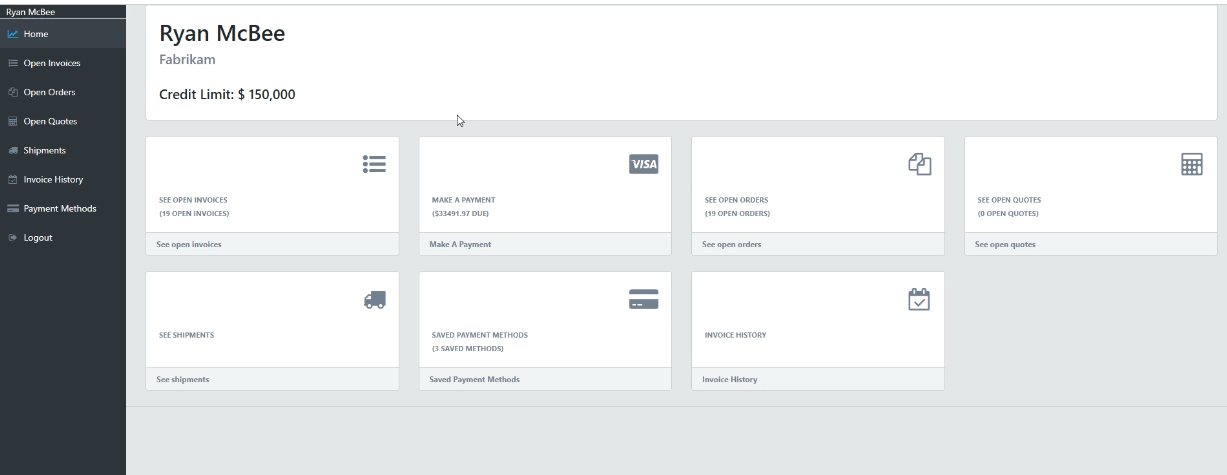The width and height of the screenshot is (1227, 475).
Task: Open Invoice History from the sidebar
Action: [x=63, y=180]
